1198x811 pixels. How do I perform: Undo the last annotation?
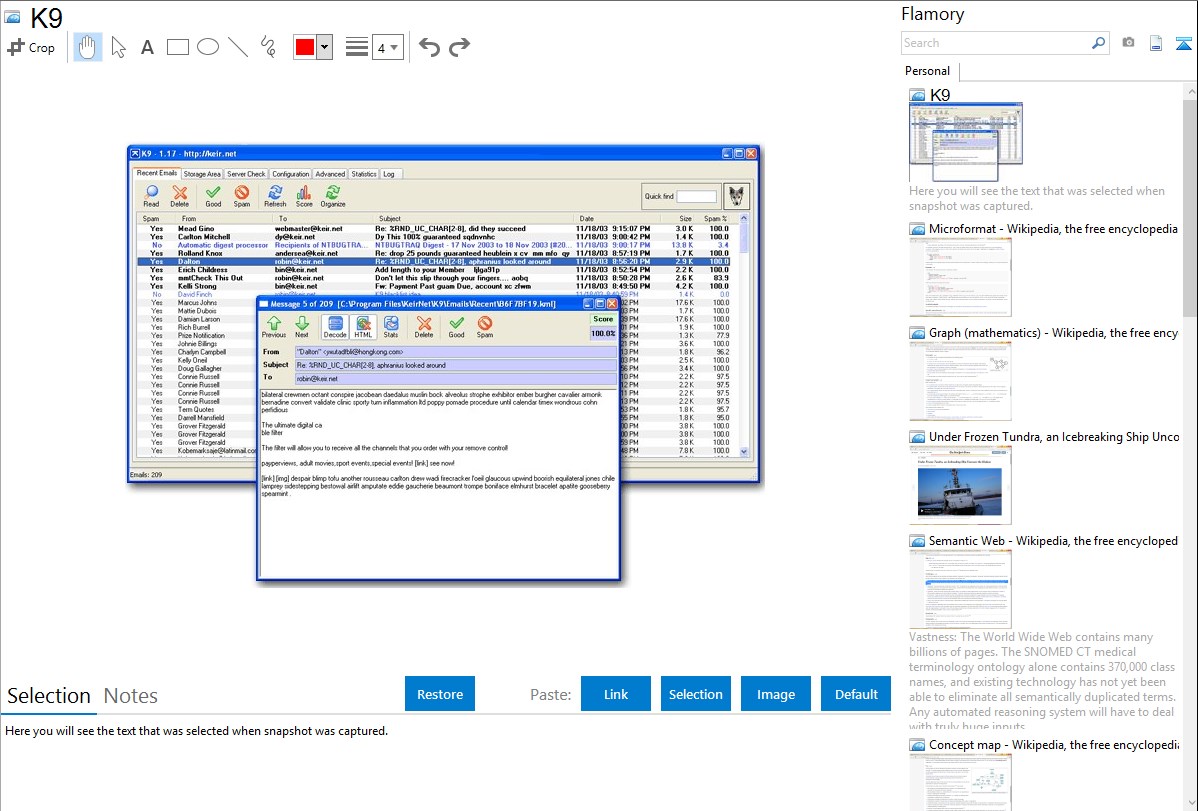point(429,47)
